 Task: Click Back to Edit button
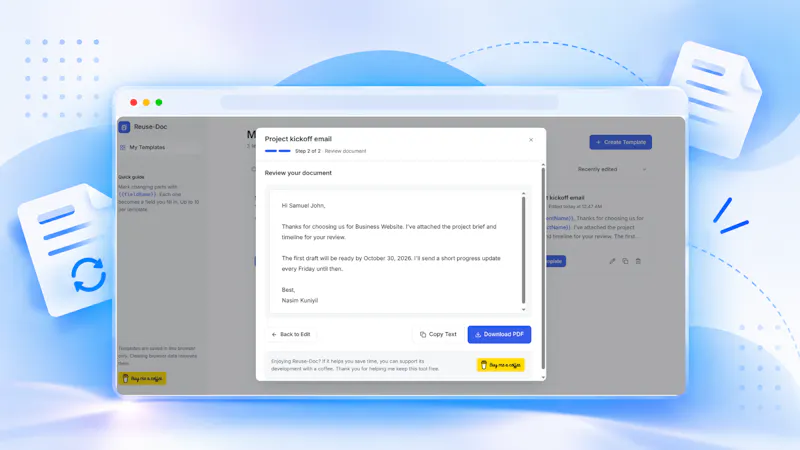coord(291,335)
